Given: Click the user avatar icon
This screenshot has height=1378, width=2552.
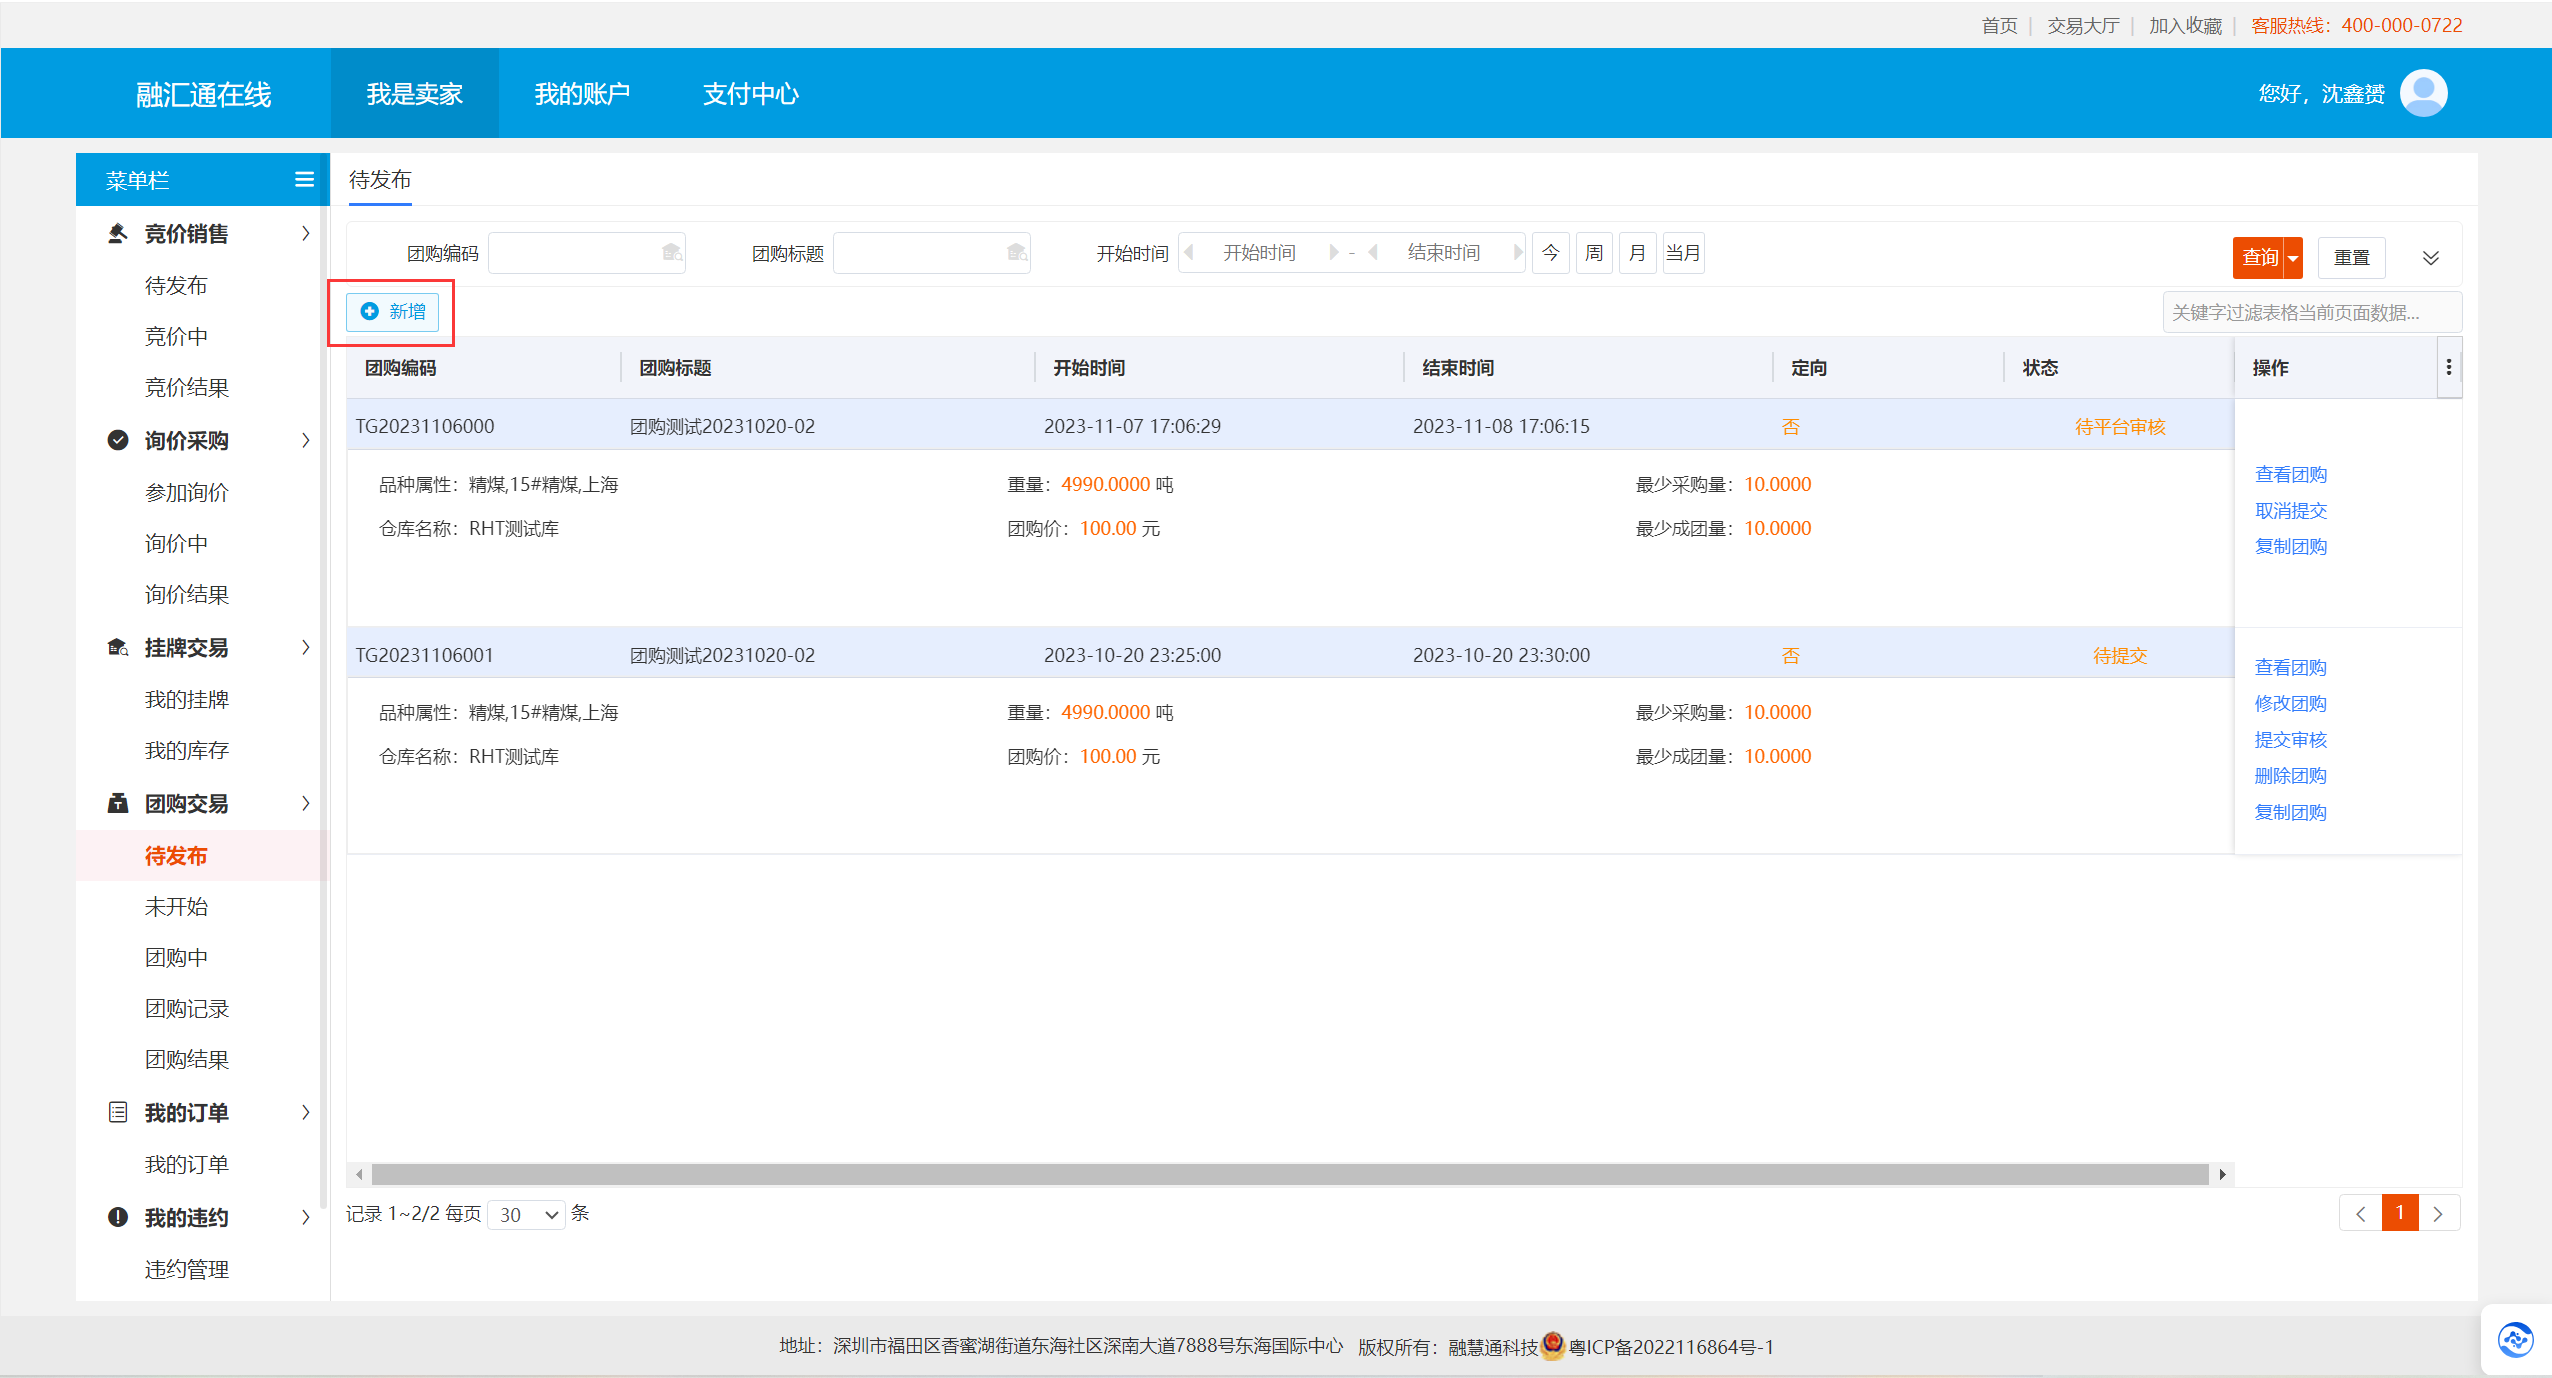Looking at the screenshot, I should [x=2423, y=93].
